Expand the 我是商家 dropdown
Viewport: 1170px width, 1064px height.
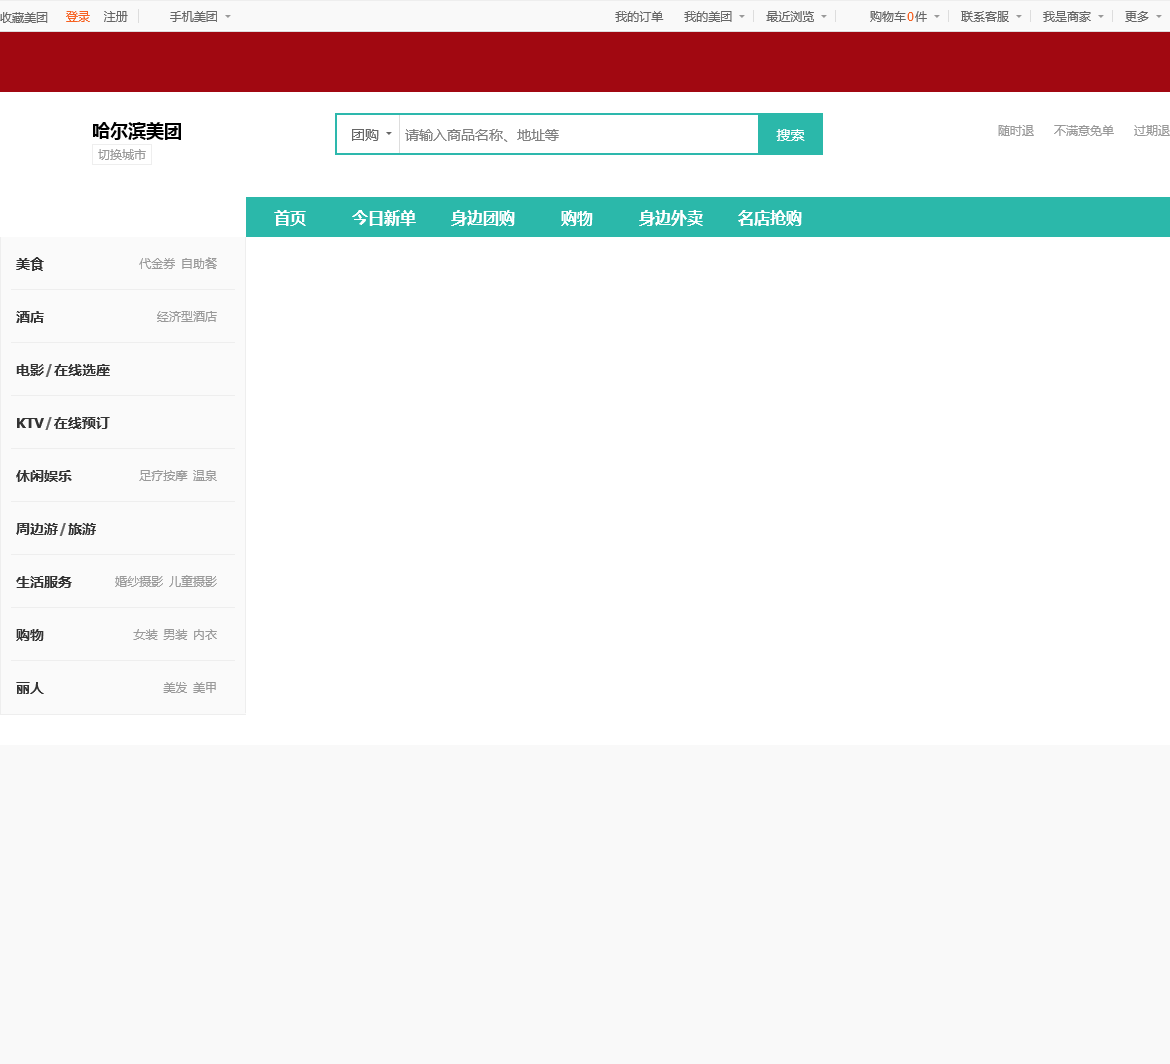pyautogui.click(x=1073, y=16)
